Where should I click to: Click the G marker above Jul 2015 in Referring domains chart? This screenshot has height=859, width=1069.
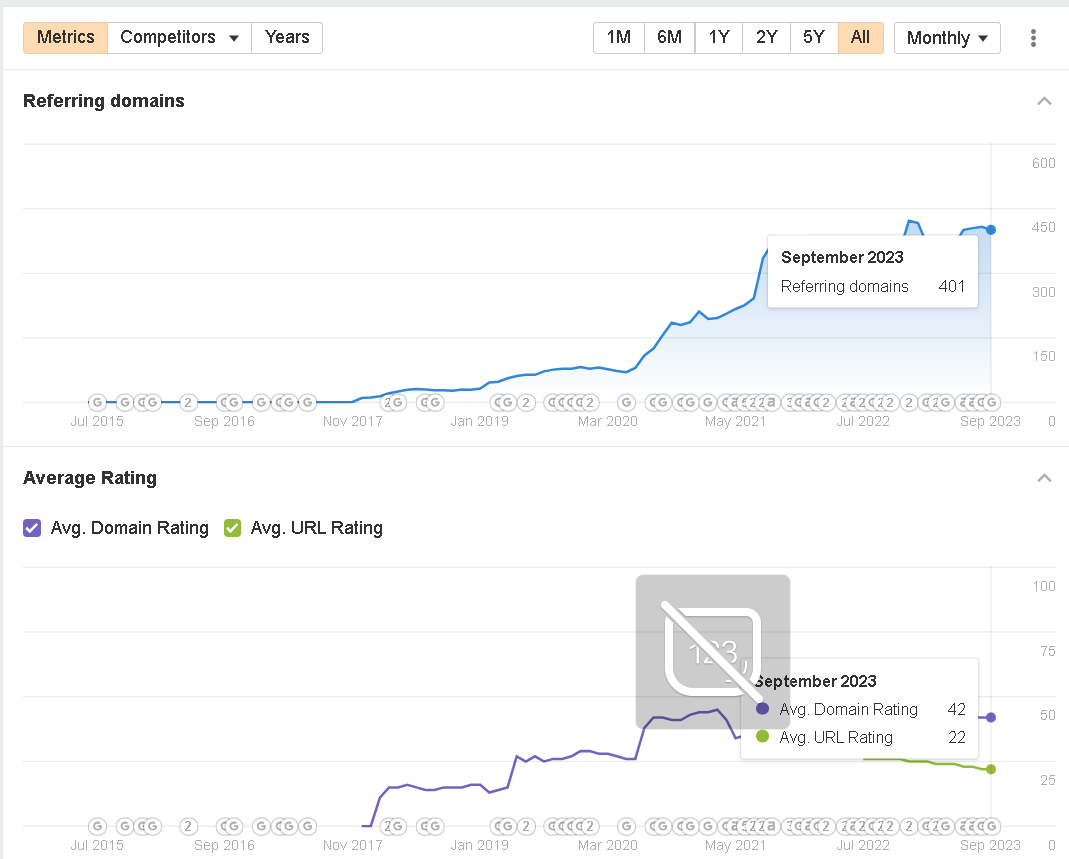97,402
